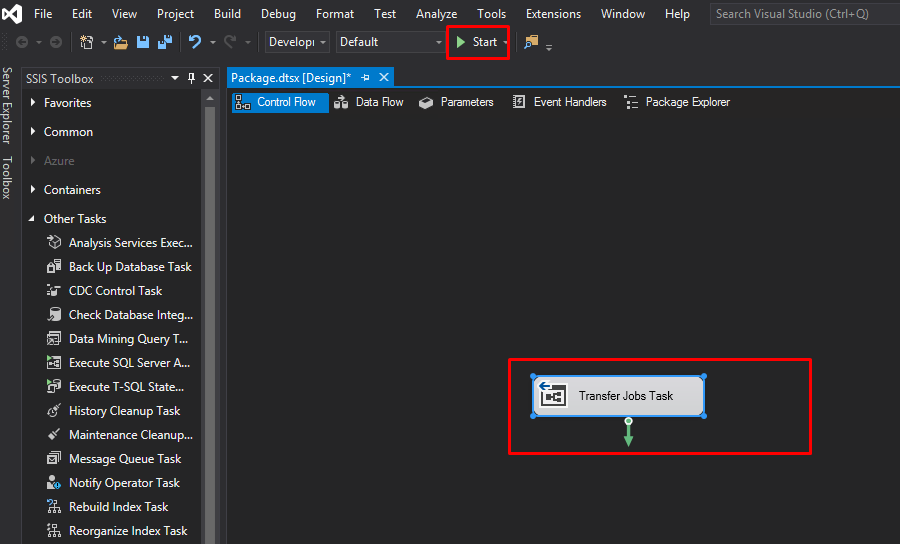Click the Open File folder icon

coord(121,42)
